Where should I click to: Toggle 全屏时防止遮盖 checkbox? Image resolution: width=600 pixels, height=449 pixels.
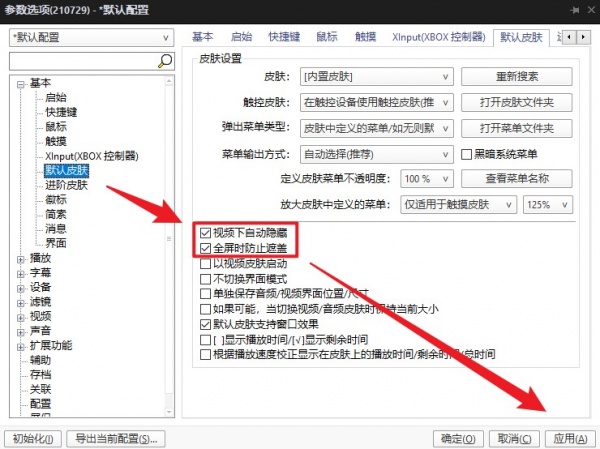tap(206, 247)
